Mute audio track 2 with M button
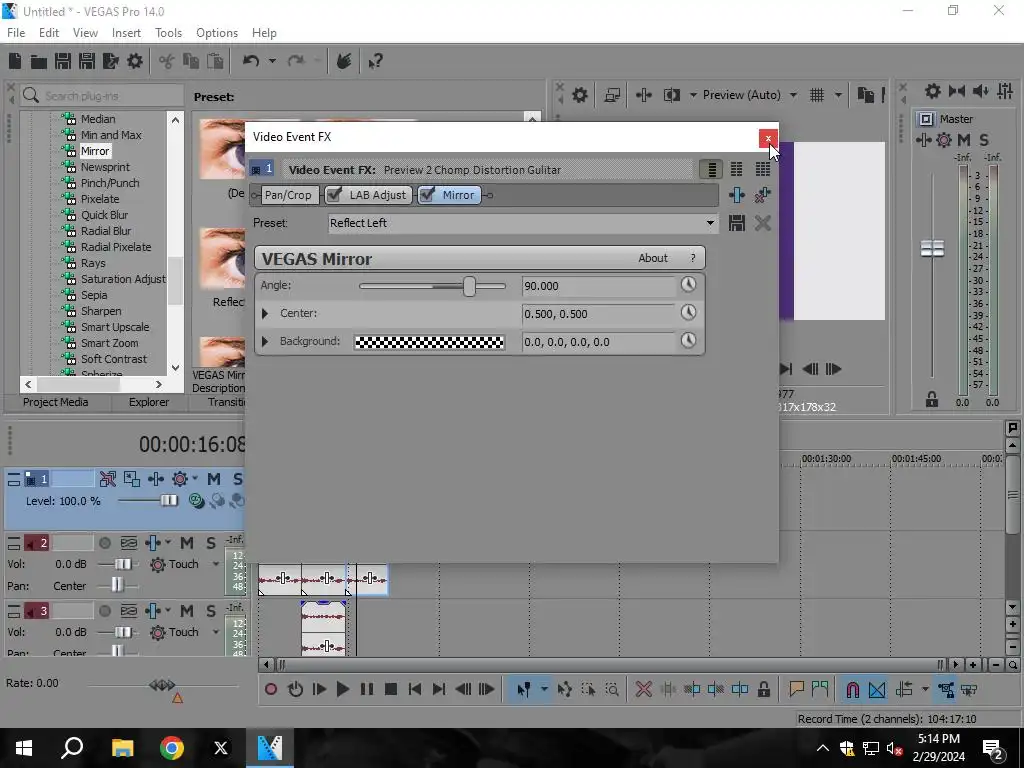 187,543
